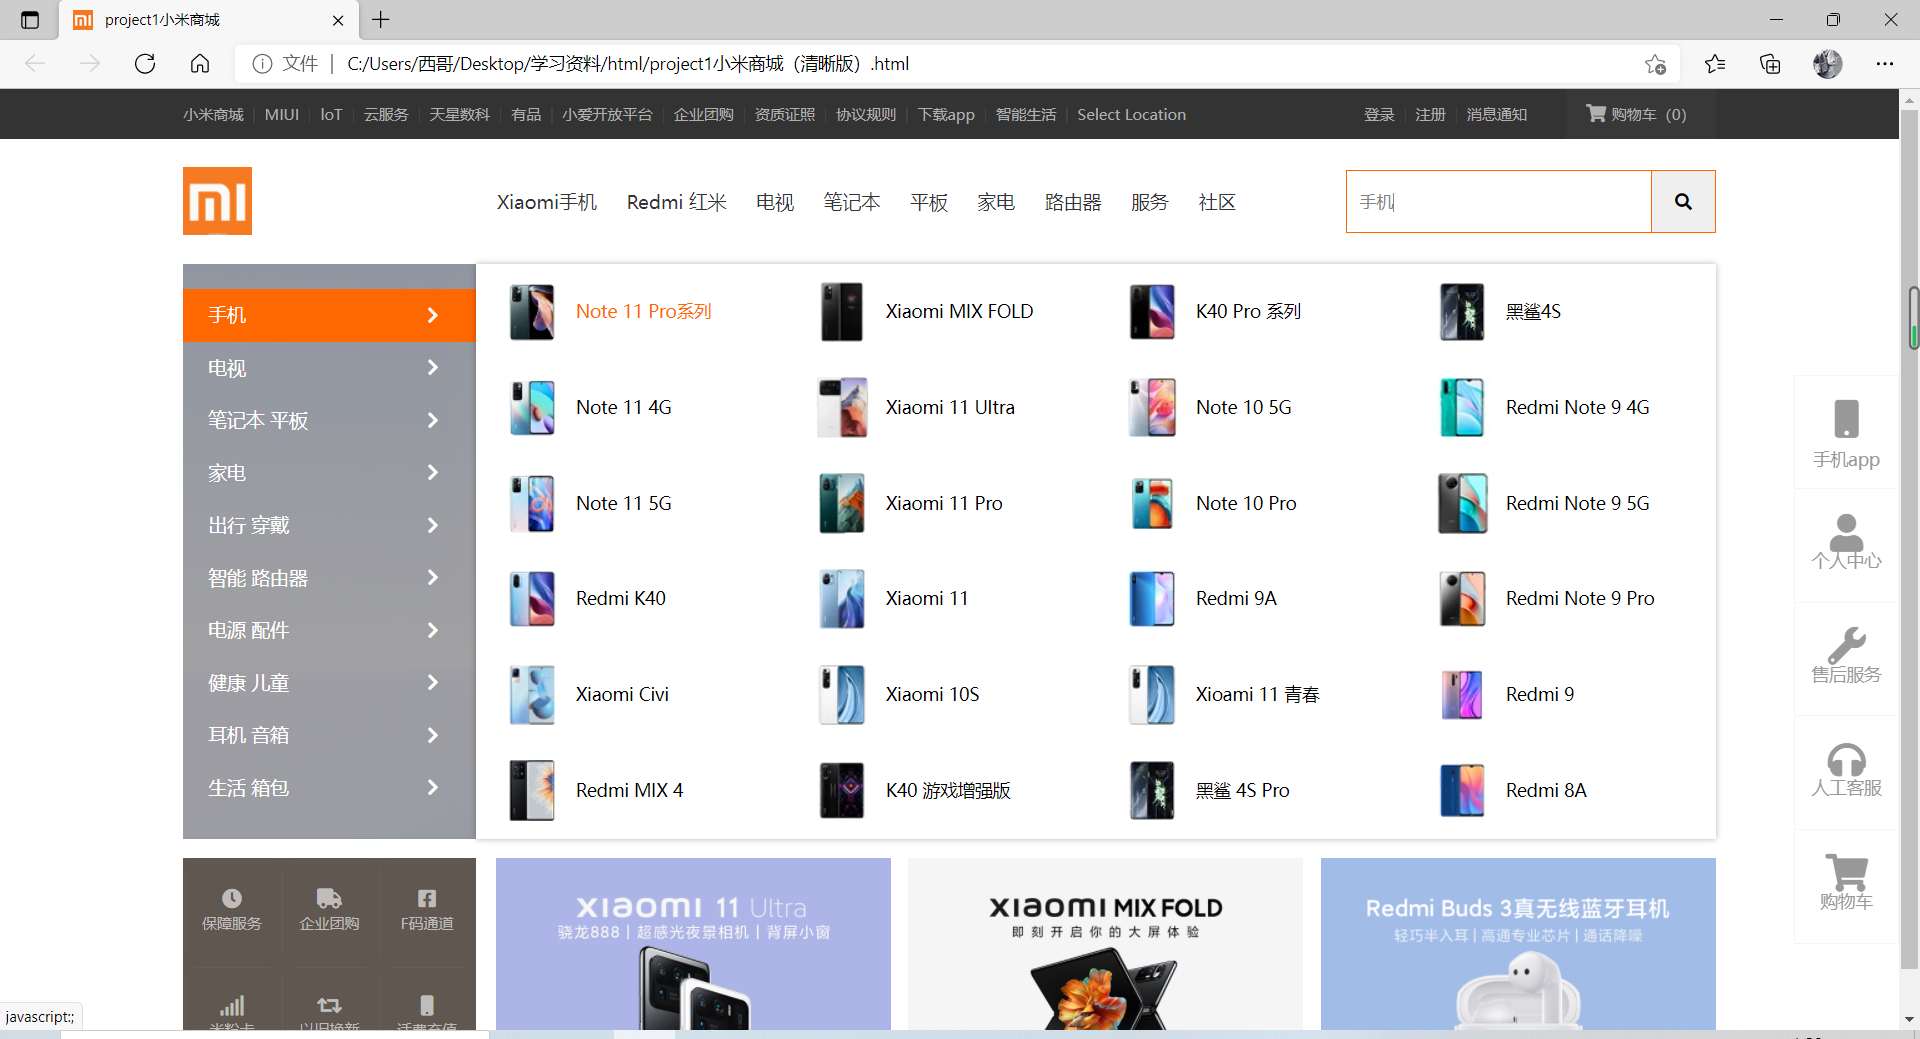Expand the 耳机 音箱 category arrow

[x=433, y=735]
